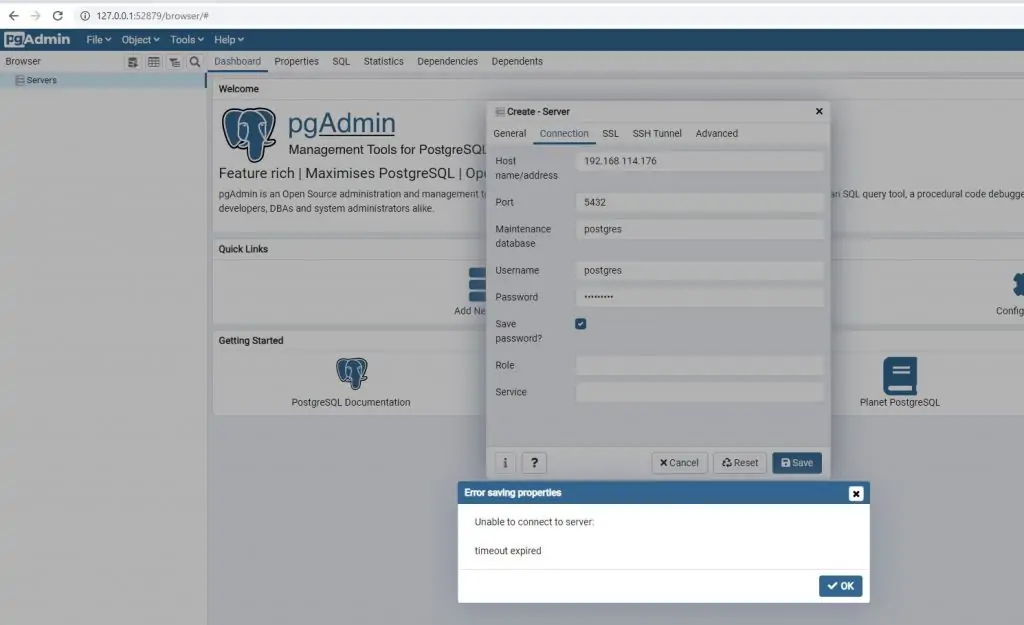Click Save in the Create Server dialog
The width and height of the screenshot is (1024, 625).
point(797,462)
